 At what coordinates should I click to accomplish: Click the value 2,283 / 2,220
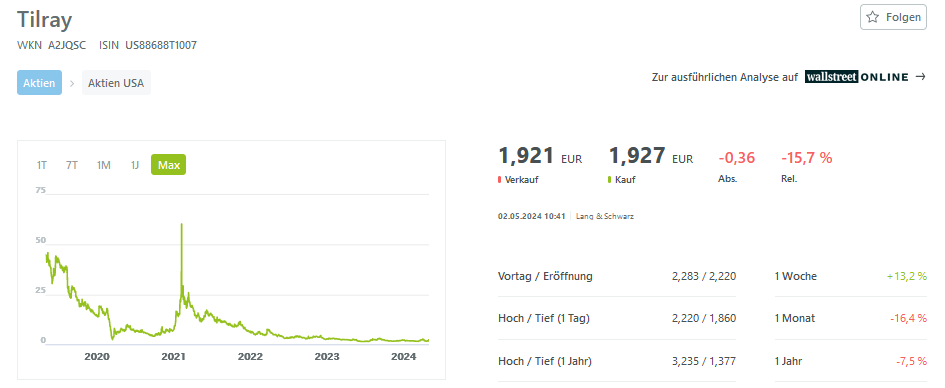(x=704, y=277)
